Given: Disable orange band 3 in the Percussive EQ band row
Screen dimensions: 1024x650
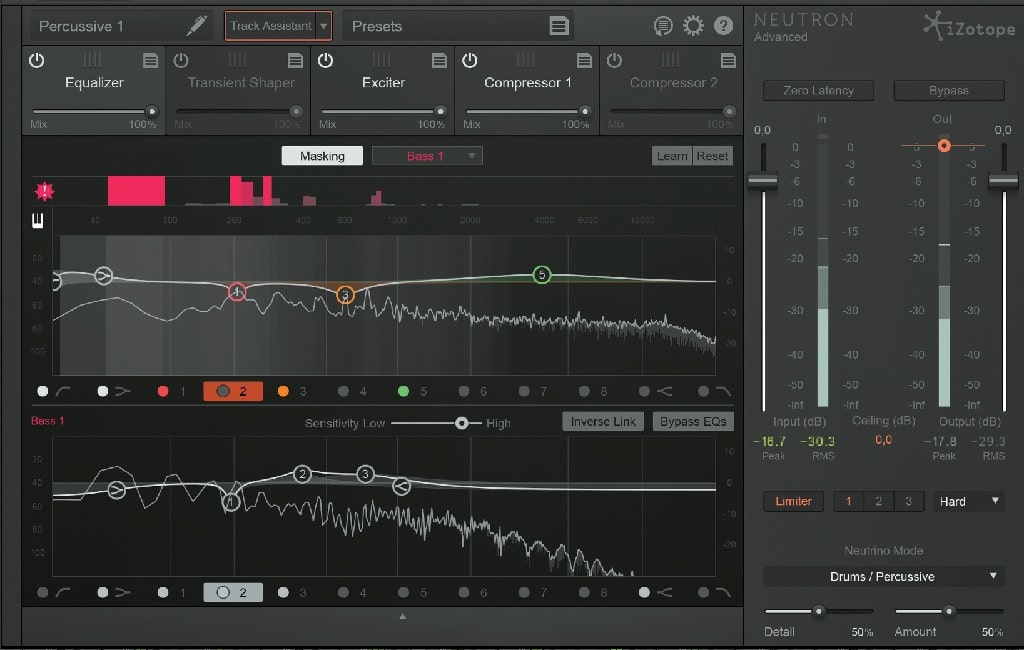Looking at the screenshot, I should coord(283,391).
